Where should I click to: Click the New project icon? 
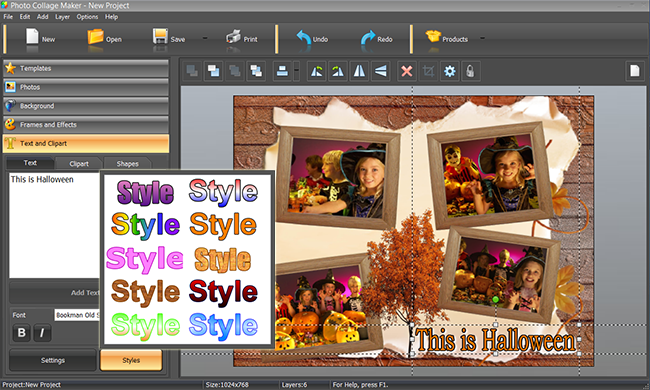pos(32,37)
